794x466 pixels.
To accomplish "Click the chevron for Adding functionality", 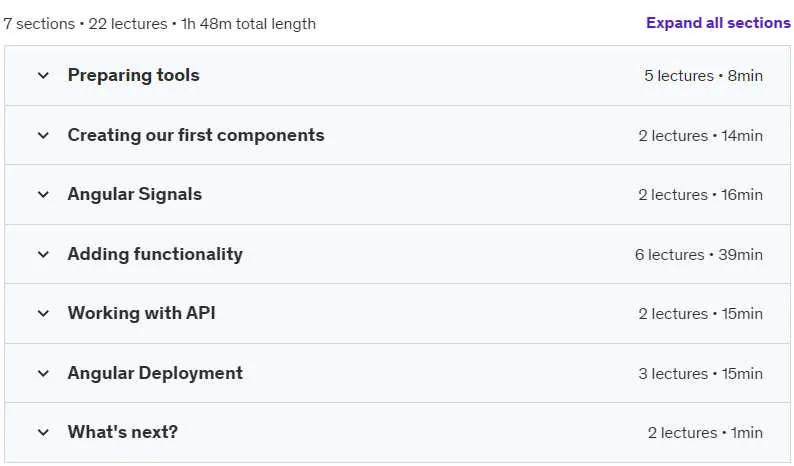I will [44, 254].
